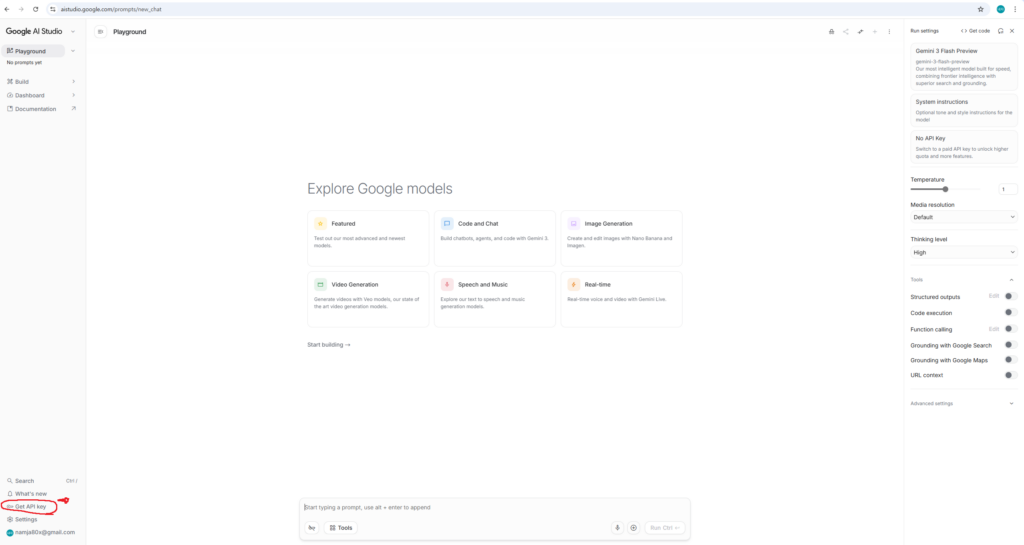The height and width of the screenshot is (545, 1024).
Task: Enable the Code execution toggle
Action: 1010,313
